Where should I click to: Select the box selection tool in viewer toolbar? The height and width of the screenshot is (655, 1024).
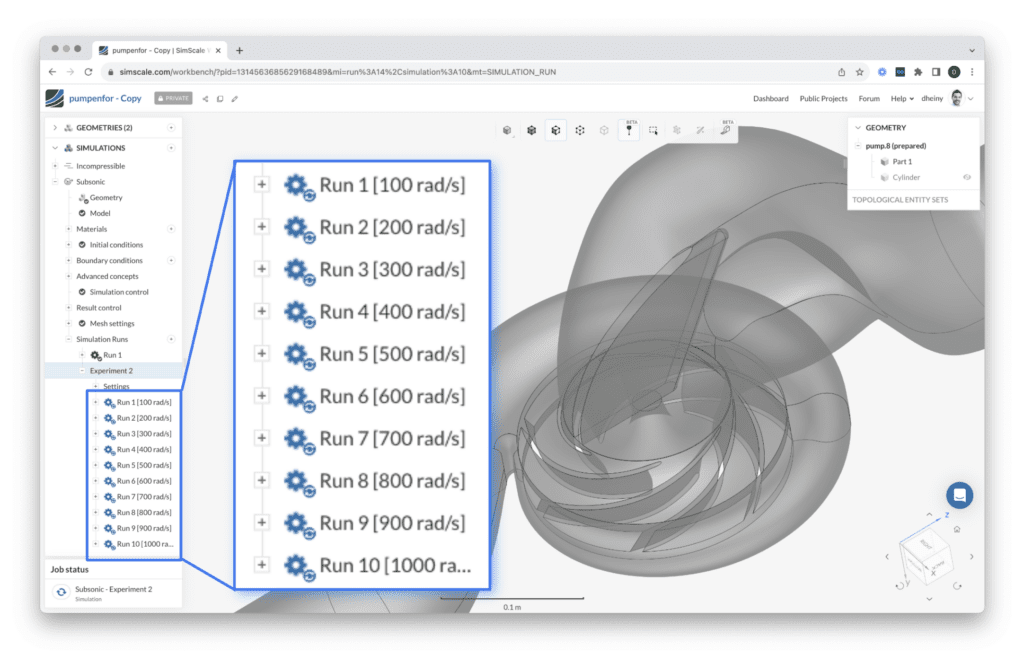653,130
